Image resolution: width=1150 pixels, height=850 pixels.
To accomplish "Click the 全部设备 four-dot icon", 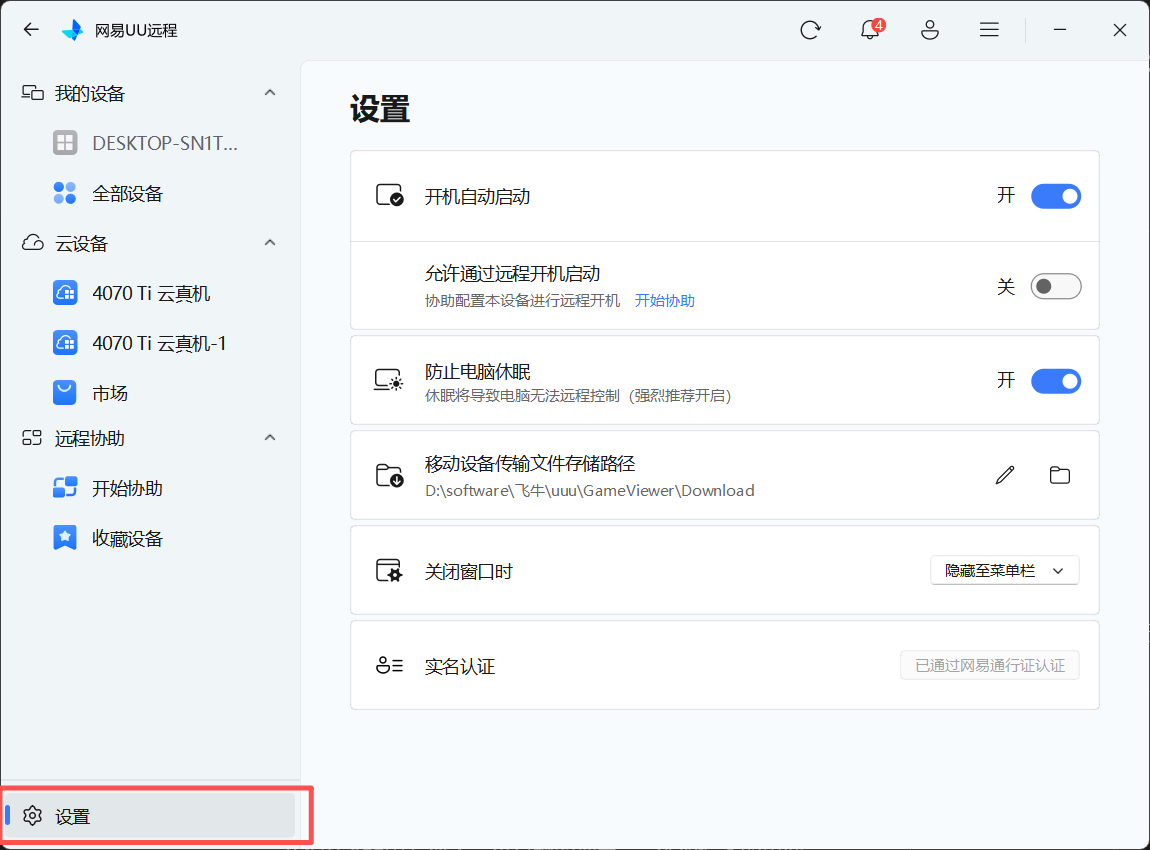I will [65, 193].
